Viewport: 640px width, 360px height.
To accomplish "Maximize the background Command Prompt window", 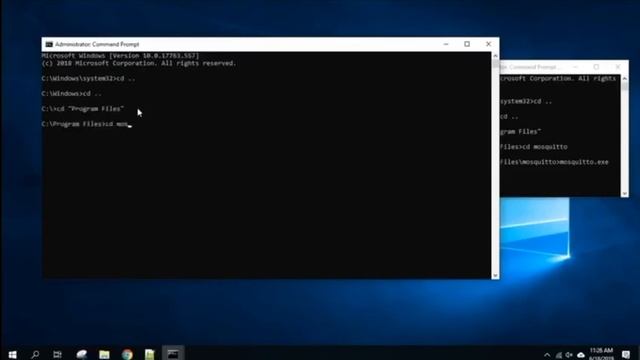I will (596, 67).
